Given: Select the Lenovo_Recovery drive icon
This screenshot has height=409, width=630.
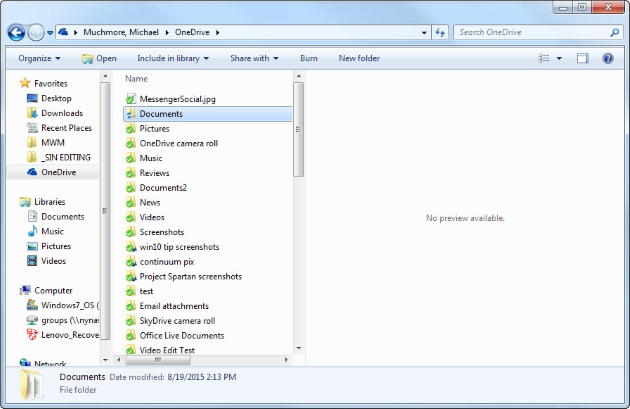Looking at the screenshot, I should click(x=32, y=335).
